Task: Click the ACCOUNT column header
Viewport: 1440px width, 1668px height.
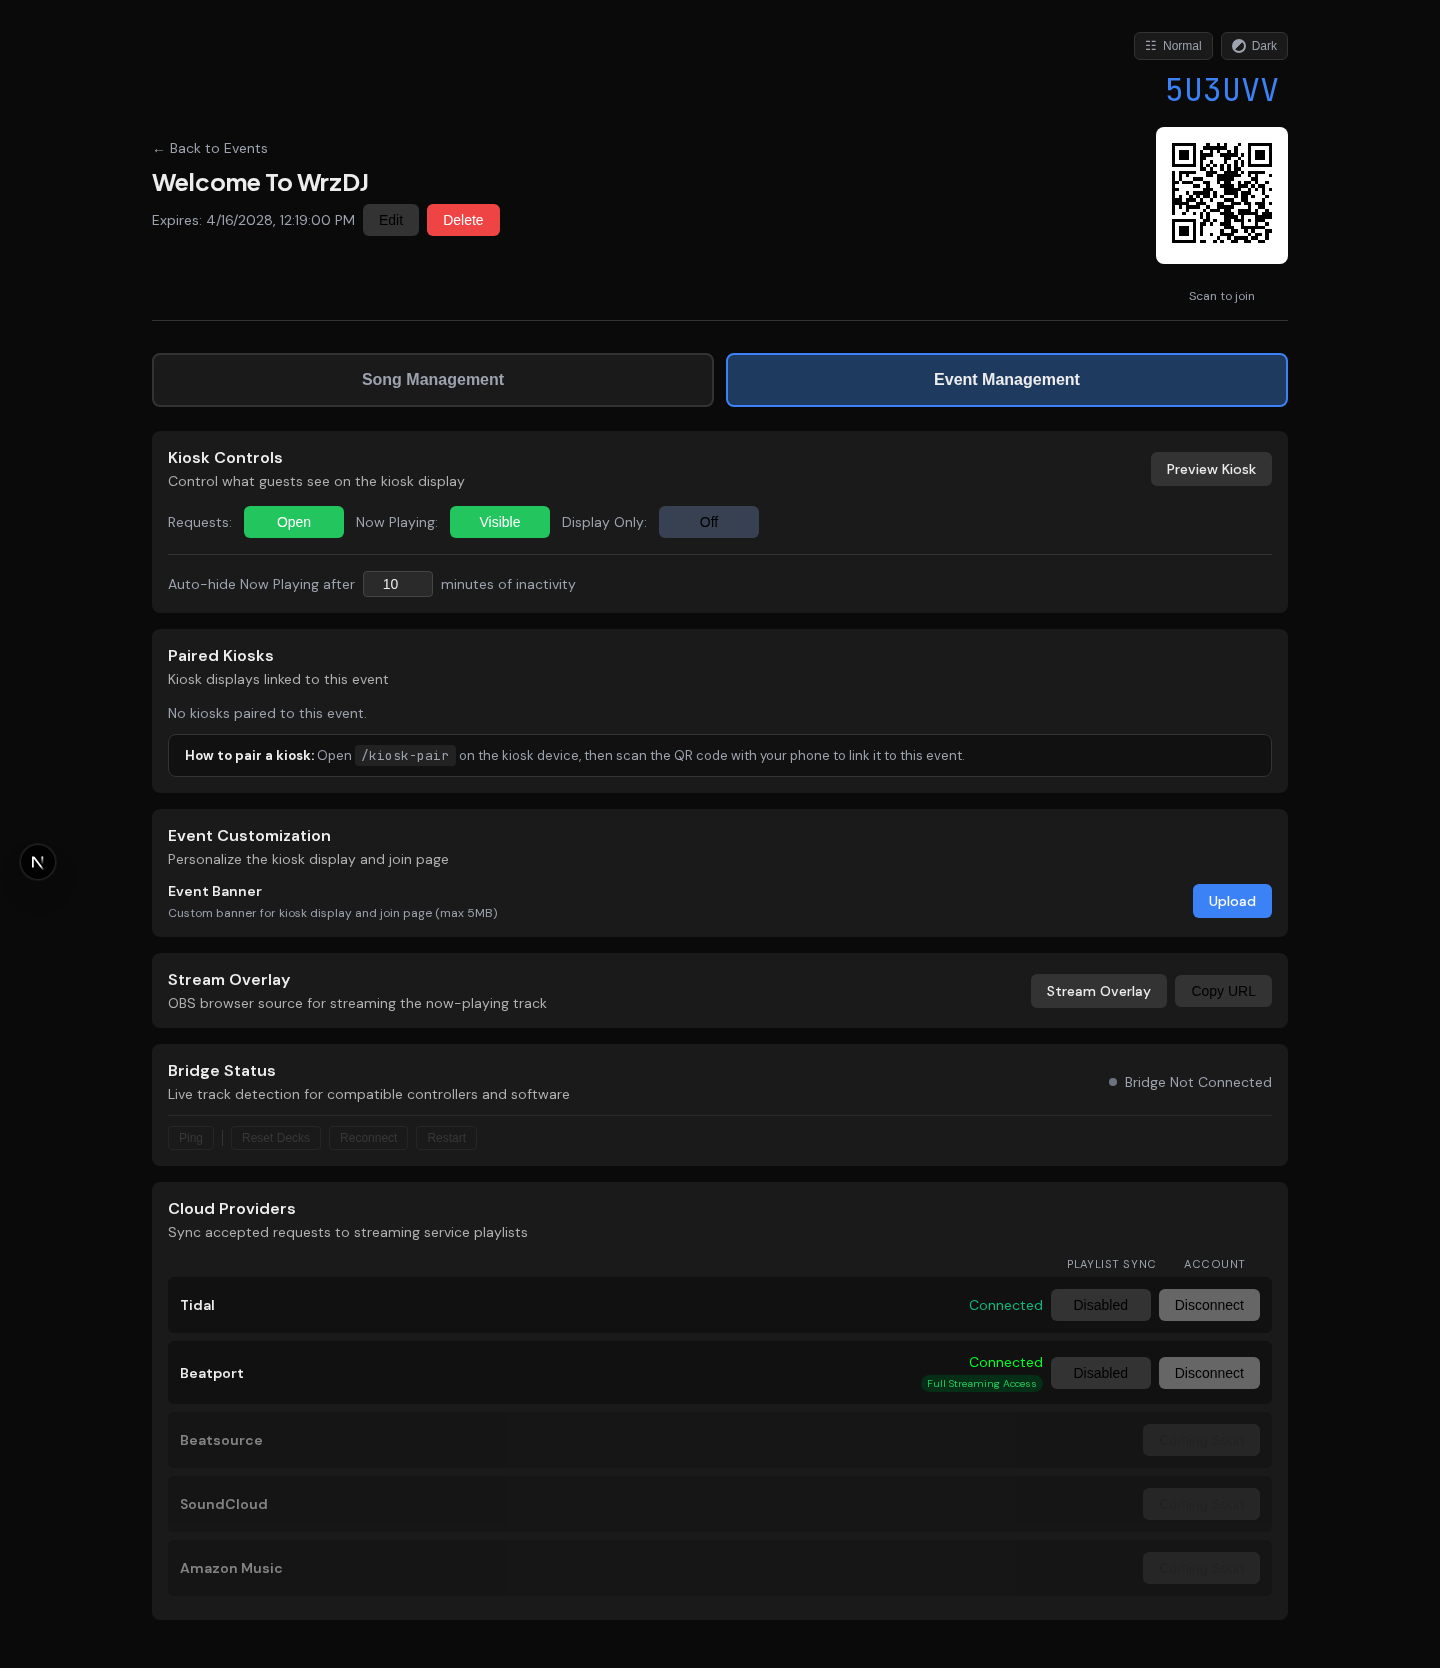Action: pos(1214,1264)
